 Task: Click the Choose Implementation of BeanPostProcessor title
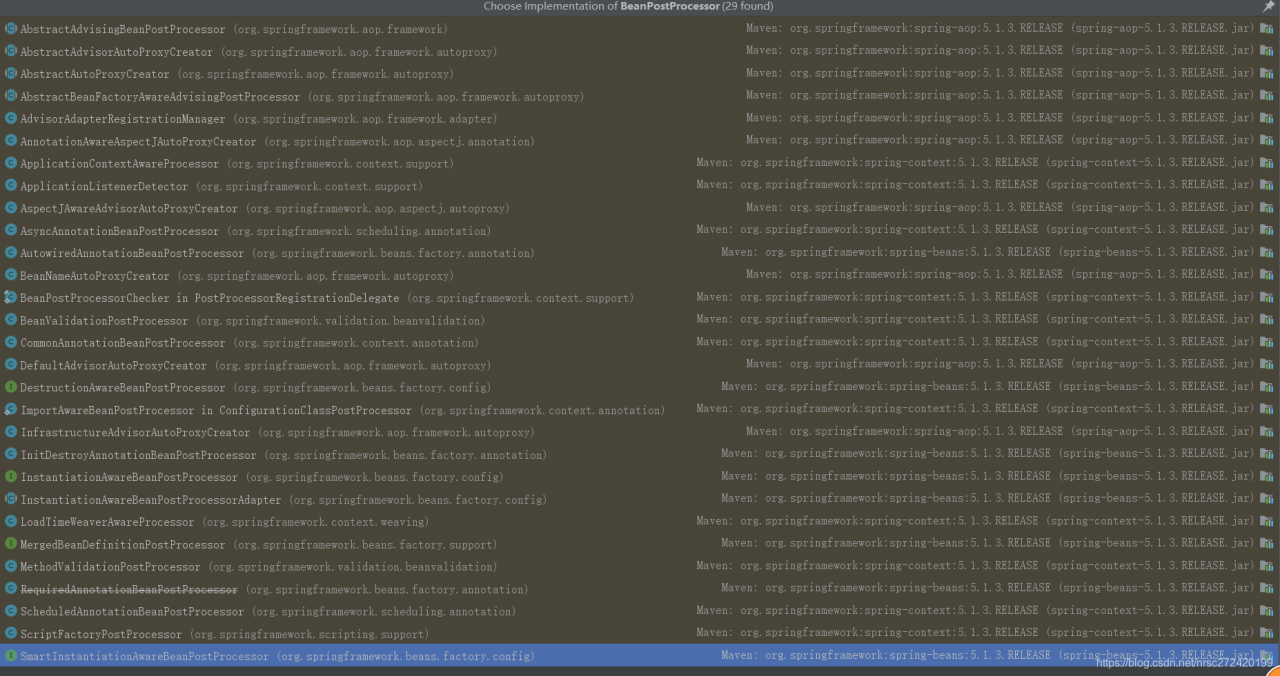click(628, 6)
